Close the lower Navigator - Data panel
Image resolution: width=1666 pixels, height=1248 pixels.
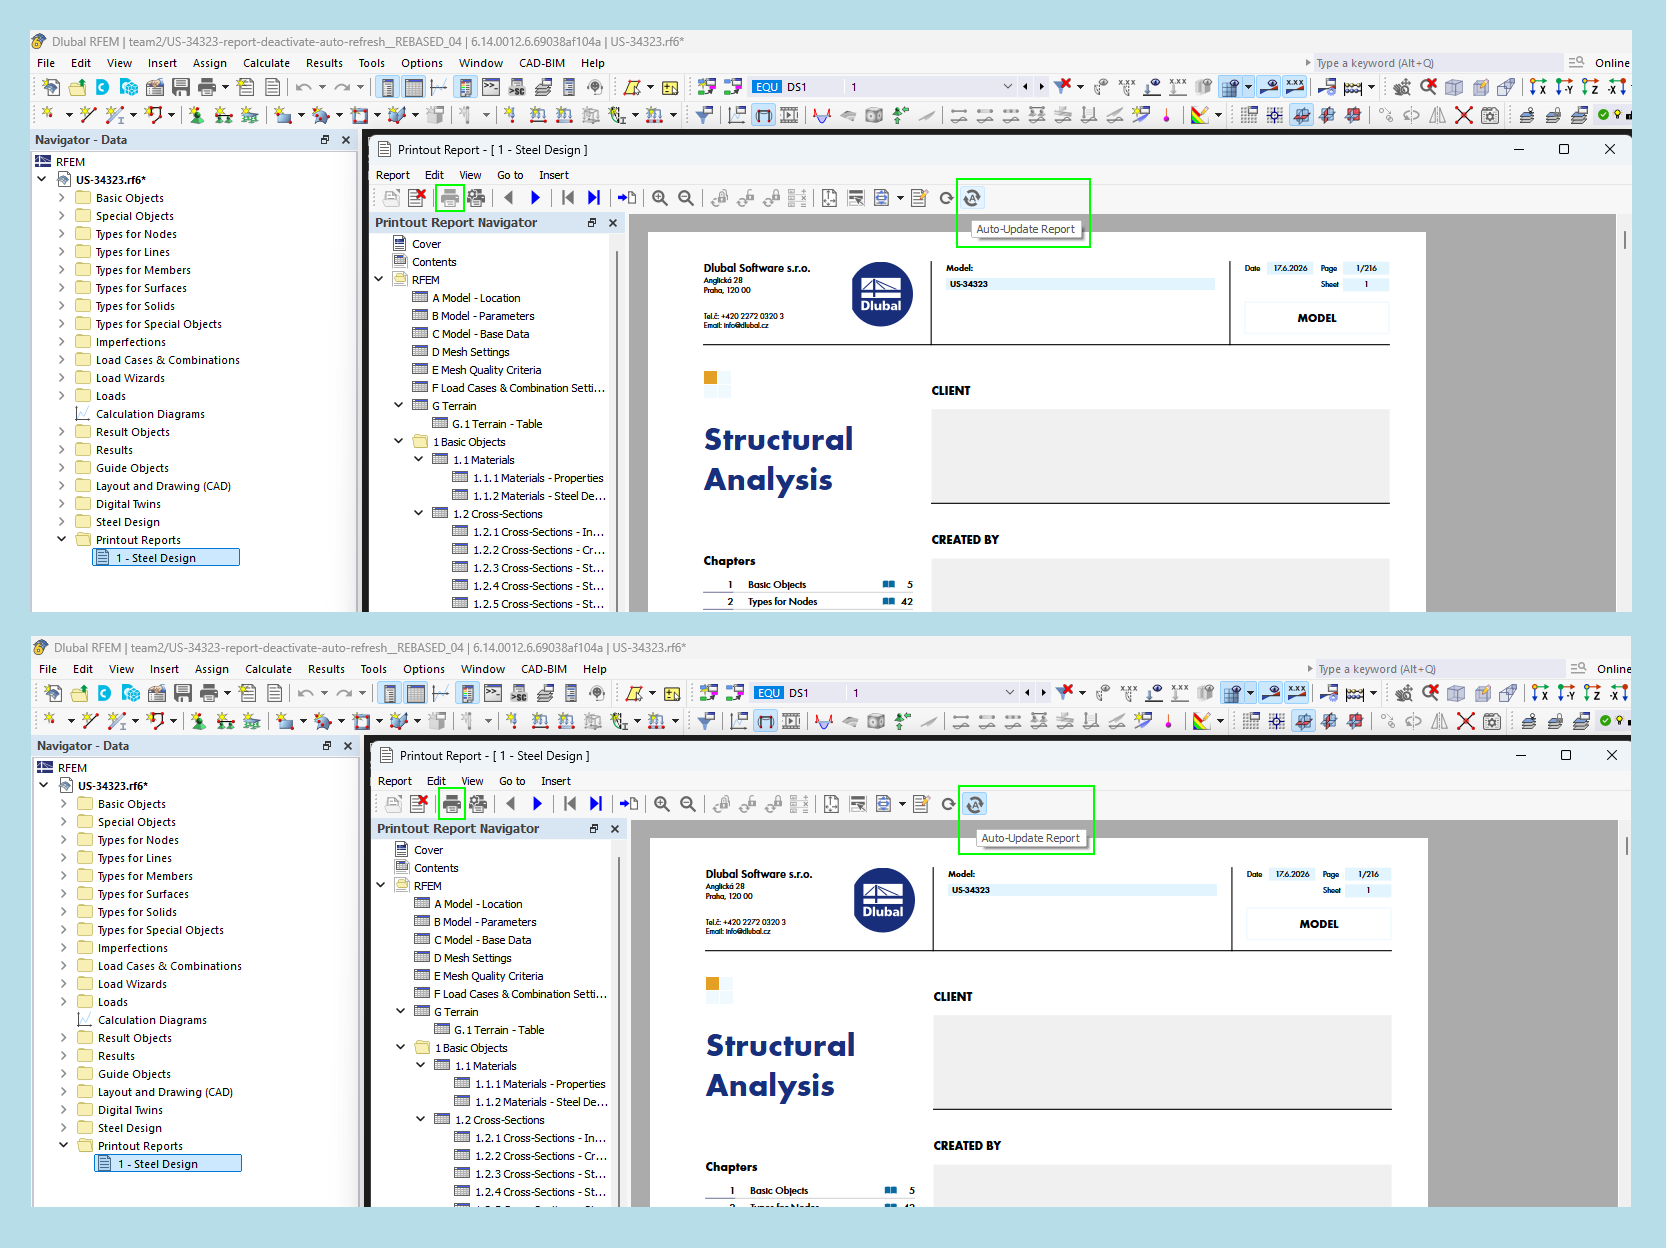pos(348,746)
